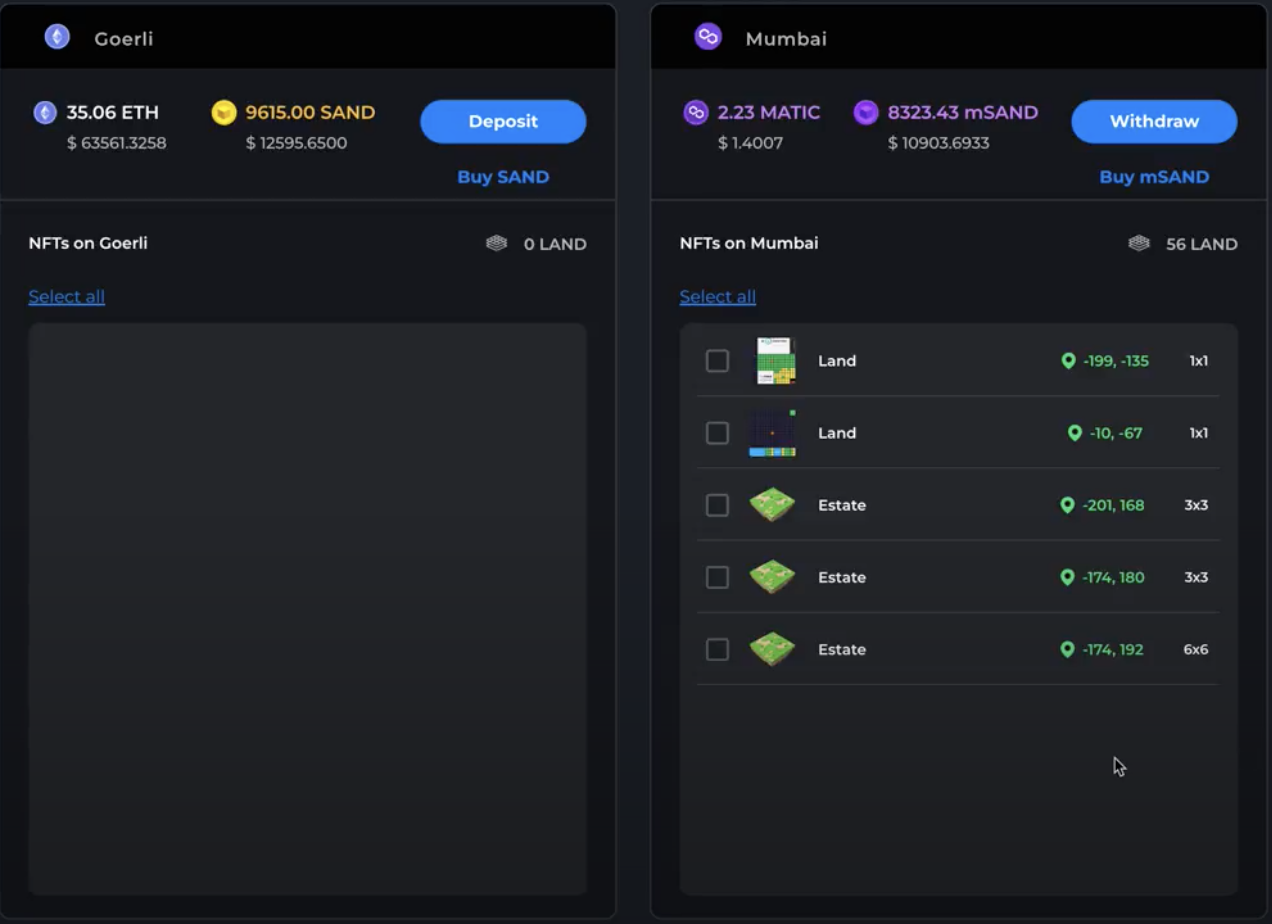
Task: Open the Buy mSAND link
Action: click(x=1154, y=177)
